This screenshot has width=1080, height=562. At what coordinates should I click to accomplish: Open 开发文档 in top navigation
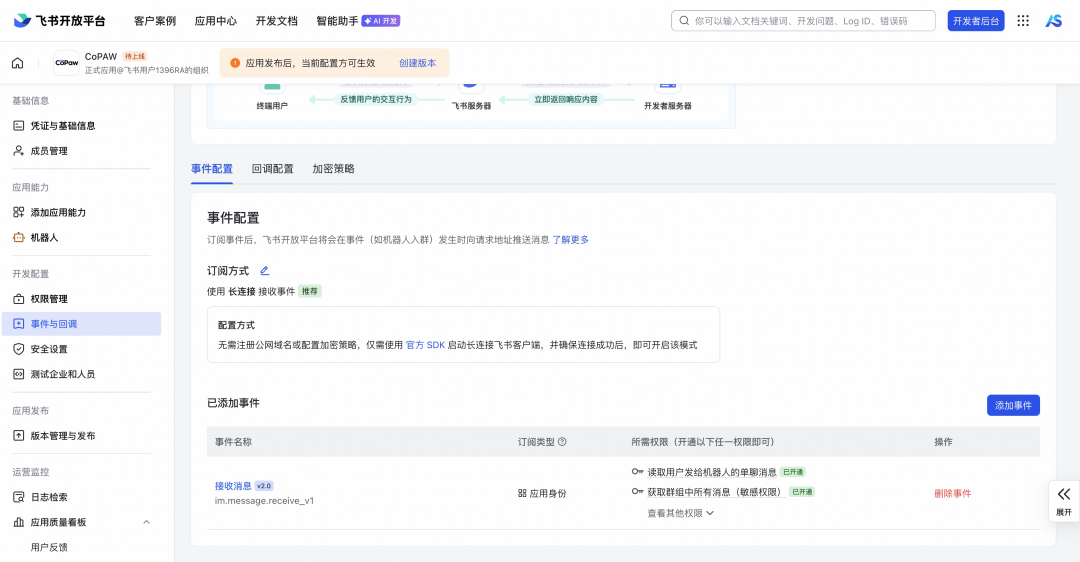tap(276, 20)
